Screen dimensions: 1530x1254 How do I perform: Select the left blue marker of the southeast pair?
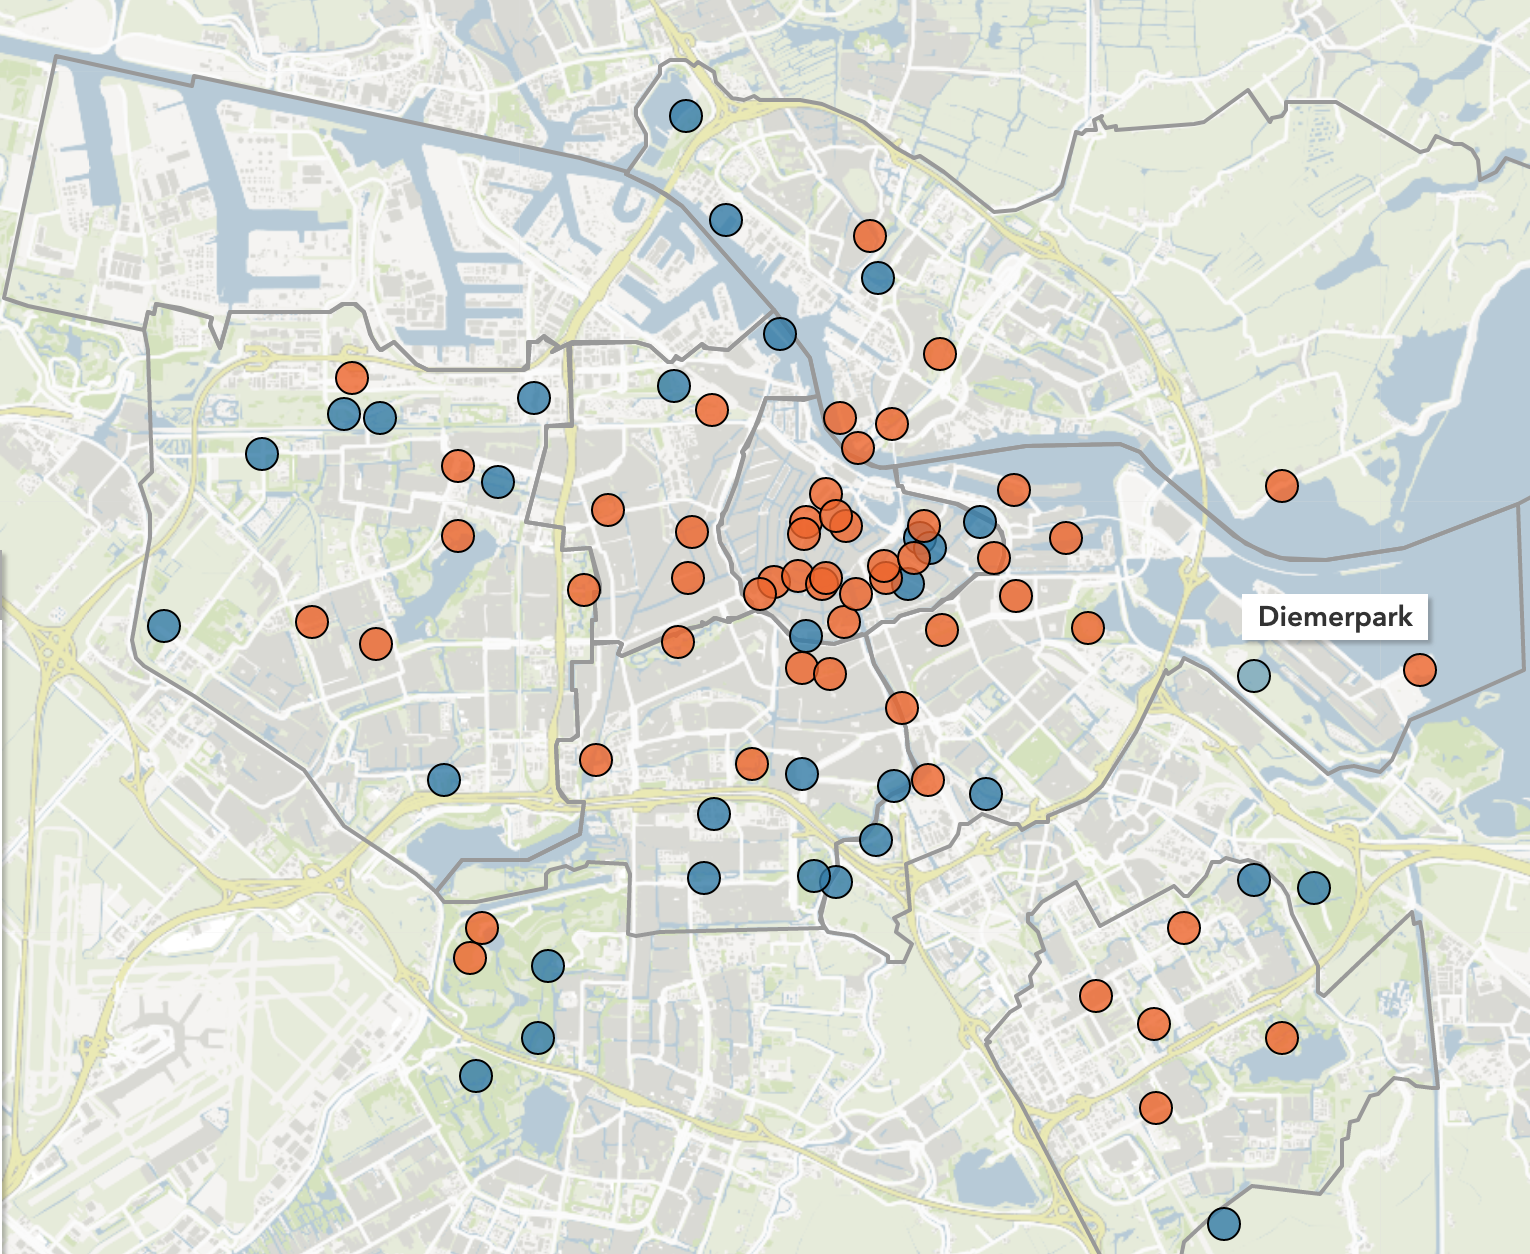pyautogui.click(x=1254, y=880)
